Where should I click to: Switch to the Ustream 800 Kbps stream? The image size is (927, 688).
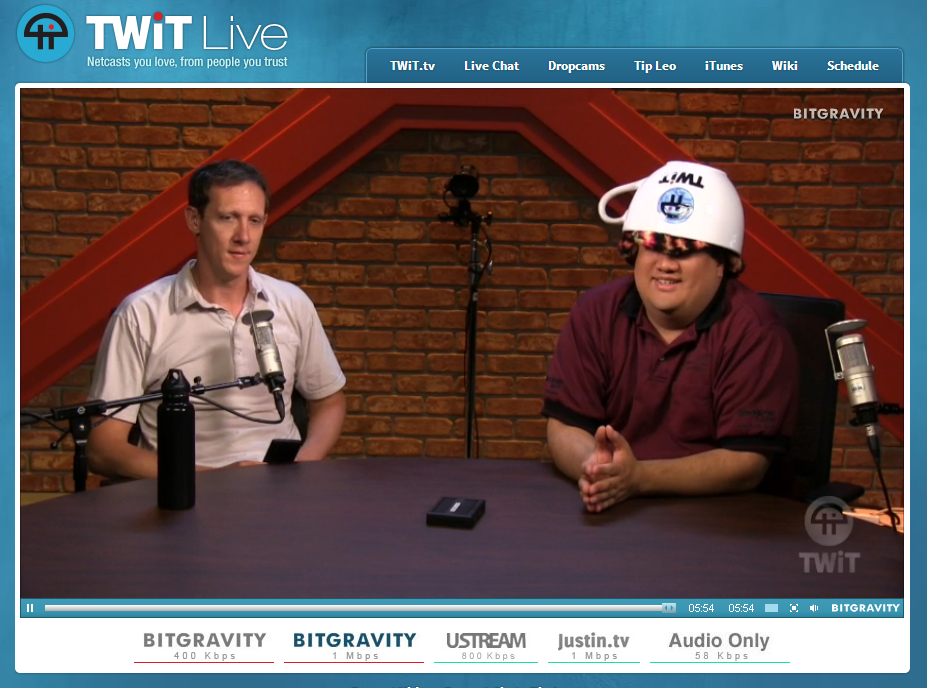(485, 645)
